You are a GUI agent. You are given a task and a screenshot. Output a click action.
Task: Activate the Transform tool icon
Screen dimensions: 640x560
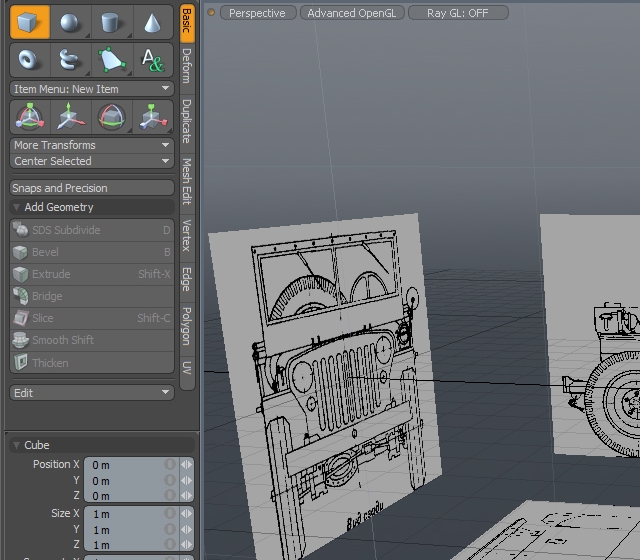pos(30,117)
